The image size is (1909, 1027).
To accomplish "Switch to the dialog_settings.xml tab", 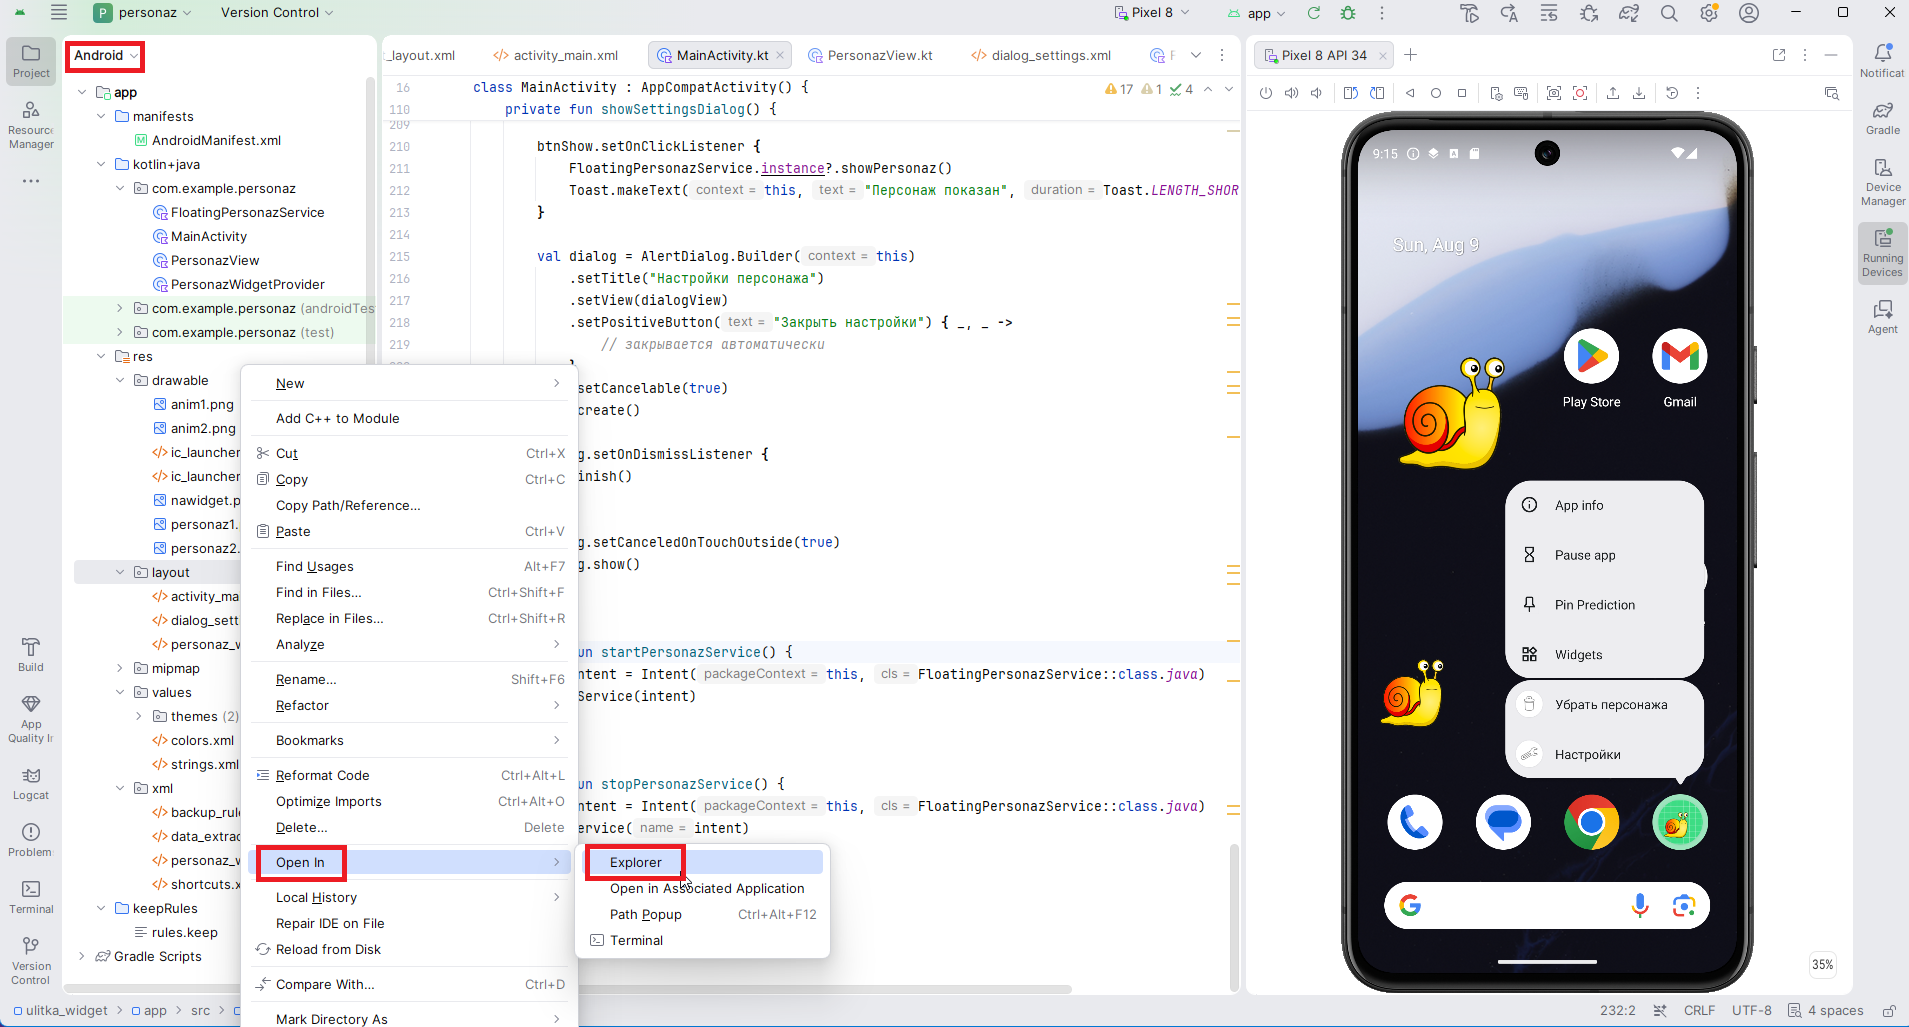I will [1041, 56].
